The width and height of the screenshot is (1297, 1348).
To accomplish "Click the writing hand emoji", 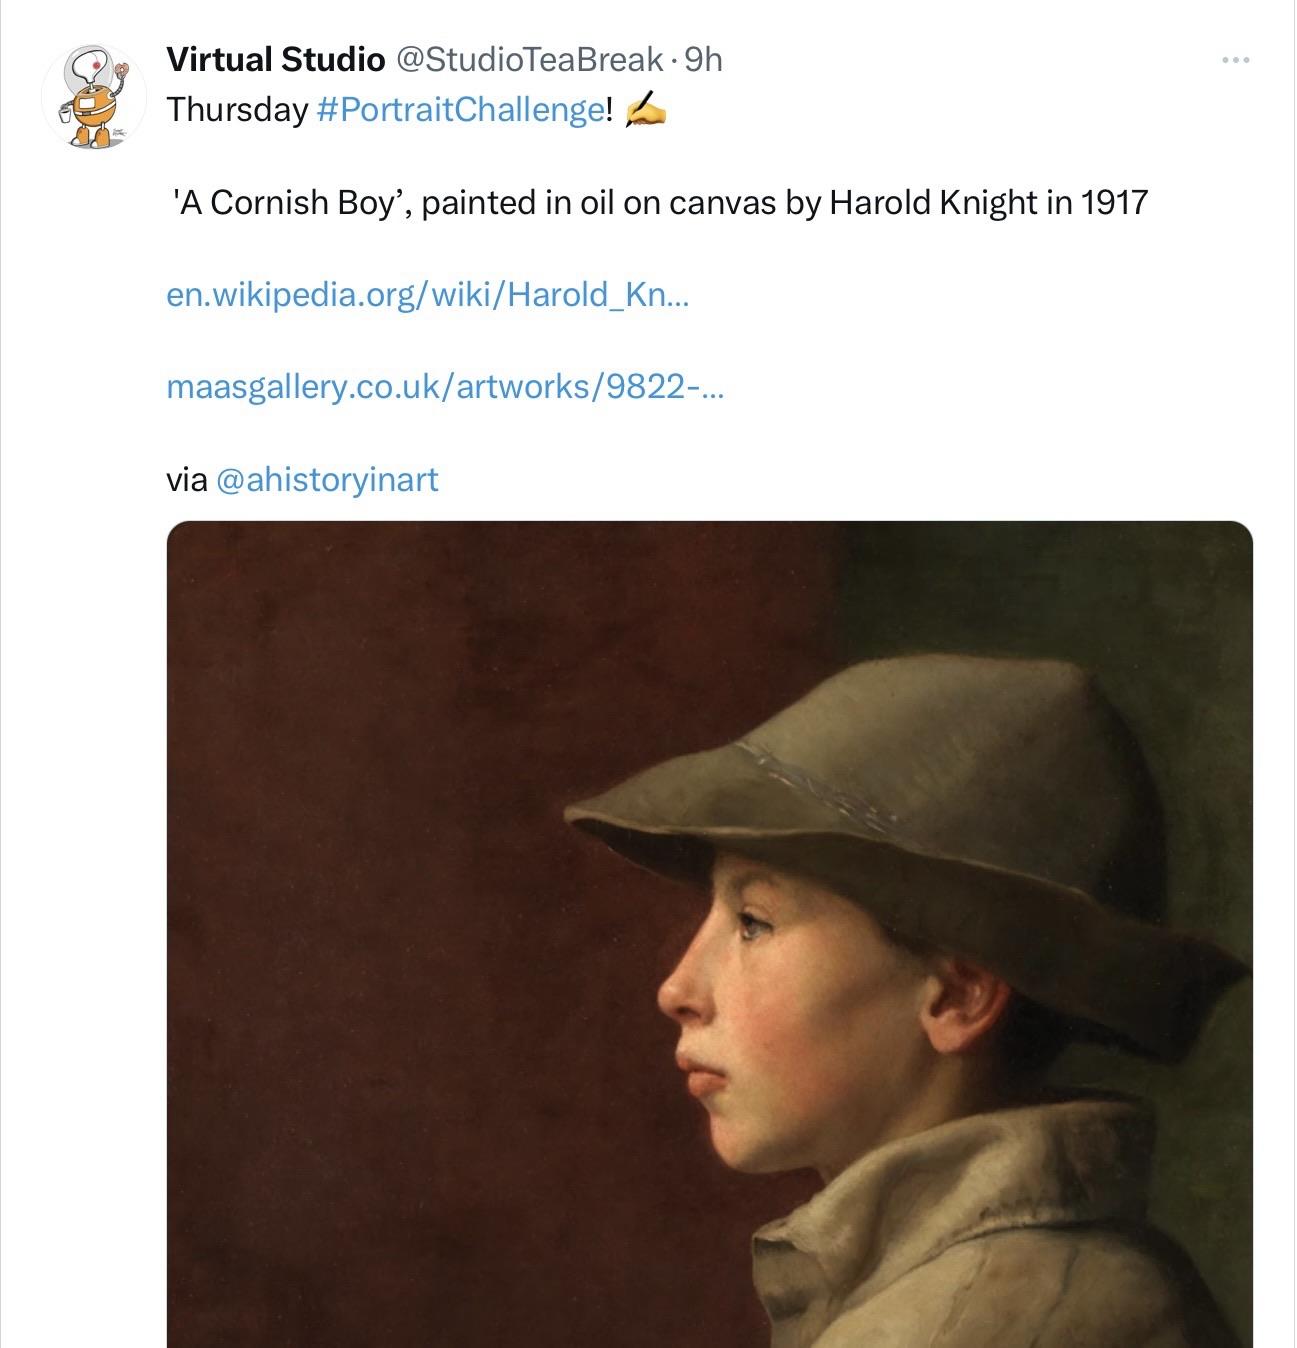I will [x=644, y=110].
